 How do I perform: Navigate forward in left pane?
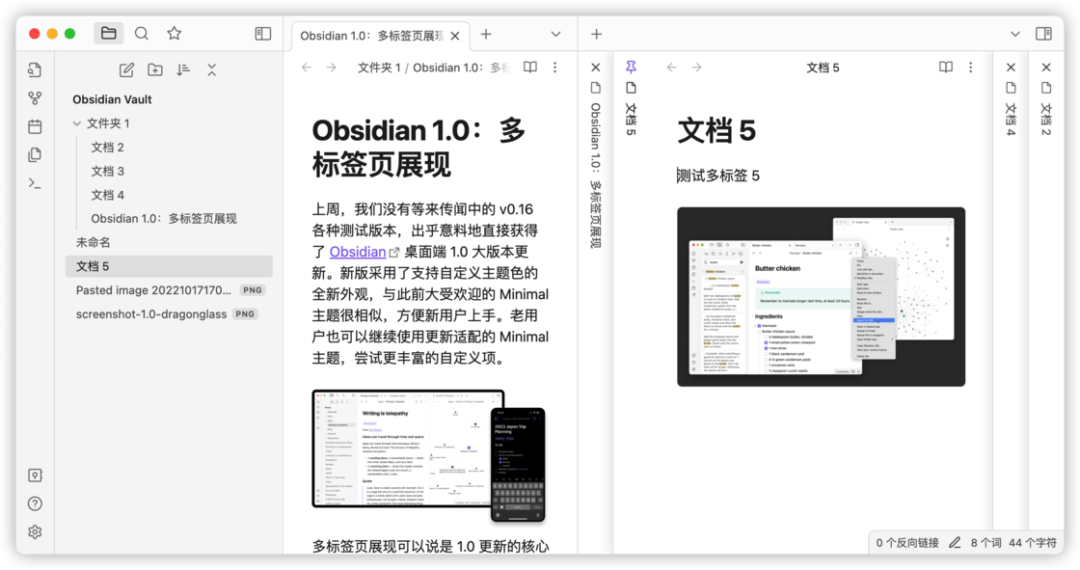click(331, 67)
